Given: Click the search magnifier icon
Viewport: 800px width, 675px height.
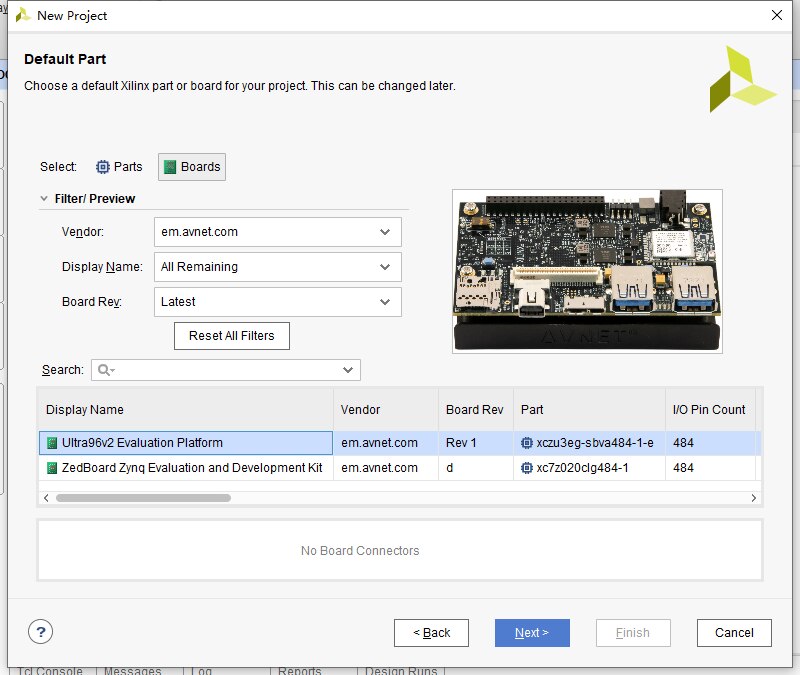Looking at the screenshot, I should (x=104, y=370).
